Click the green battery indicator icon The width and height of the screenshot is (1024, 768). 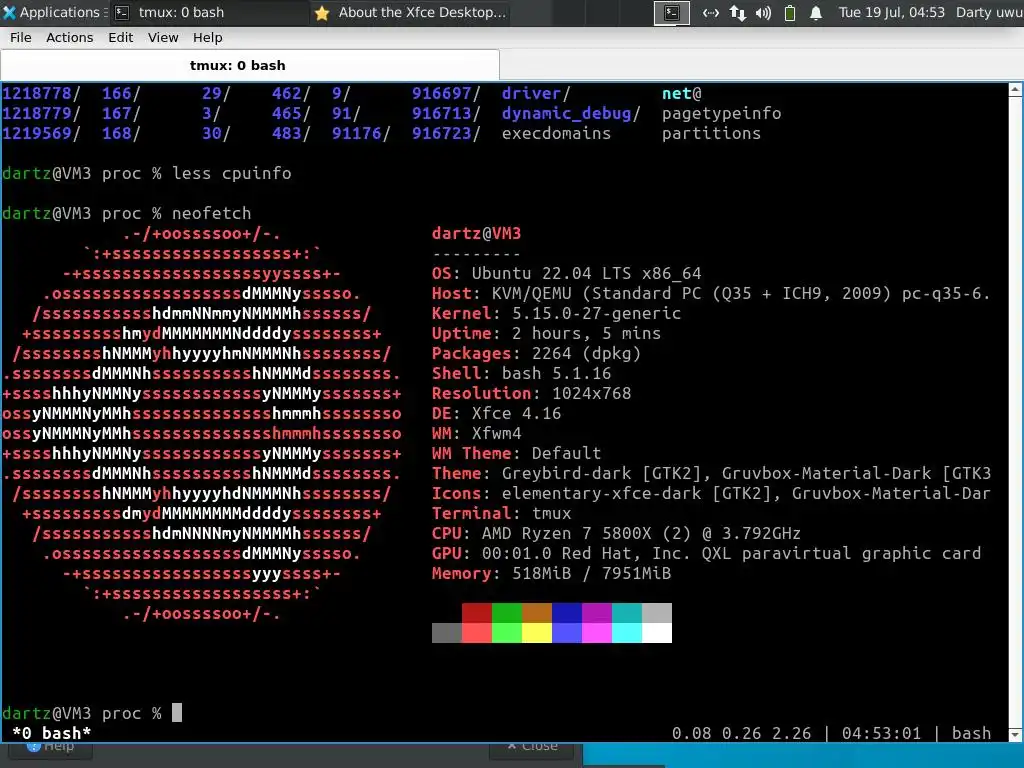coord(790,12)
